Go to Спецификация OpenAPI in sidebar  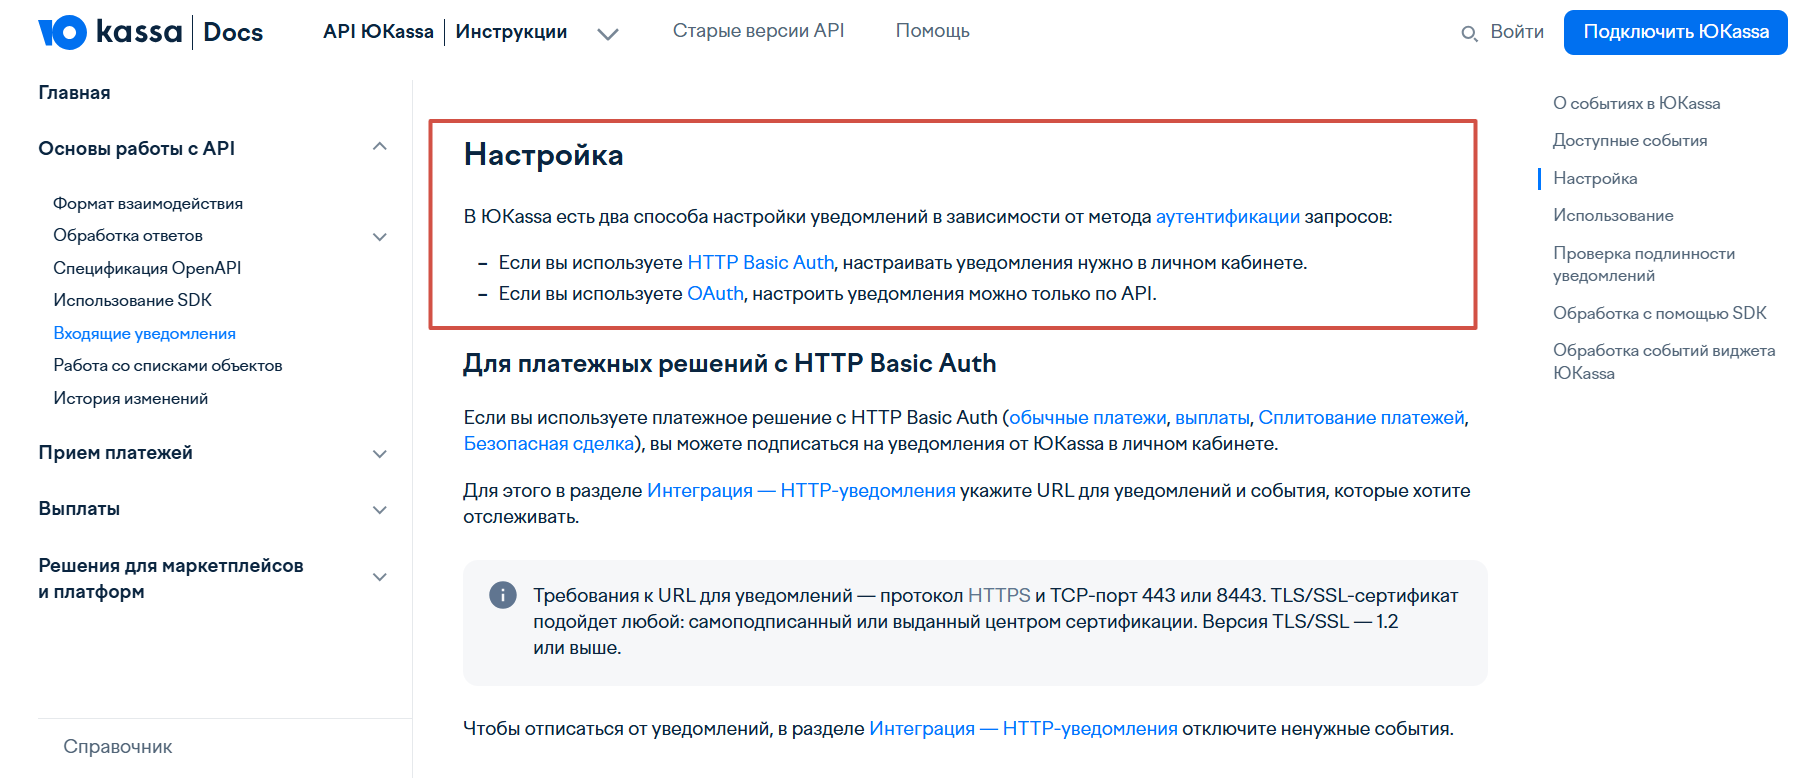(x=147, y=268)
